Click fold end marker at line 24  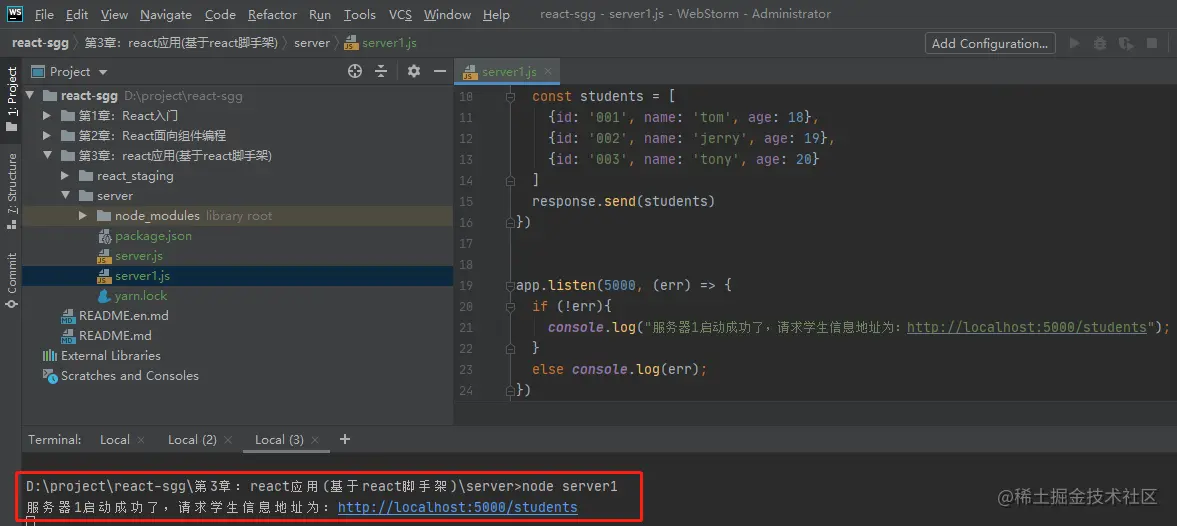pos(510,391)
